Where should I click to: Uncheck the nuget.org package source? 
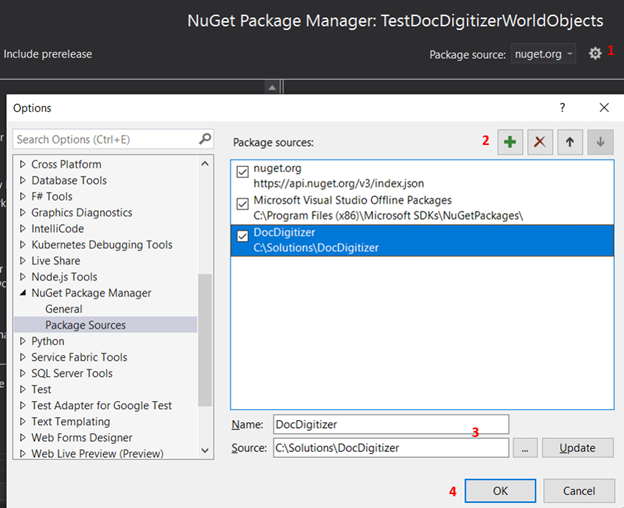pos(244,171)
